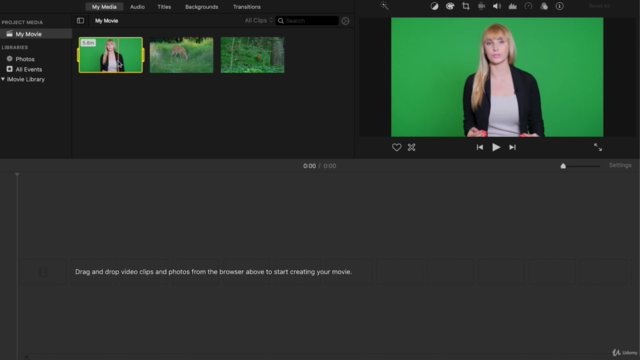Click the 0:00 / 0:00 timecode display

[320, 166]
